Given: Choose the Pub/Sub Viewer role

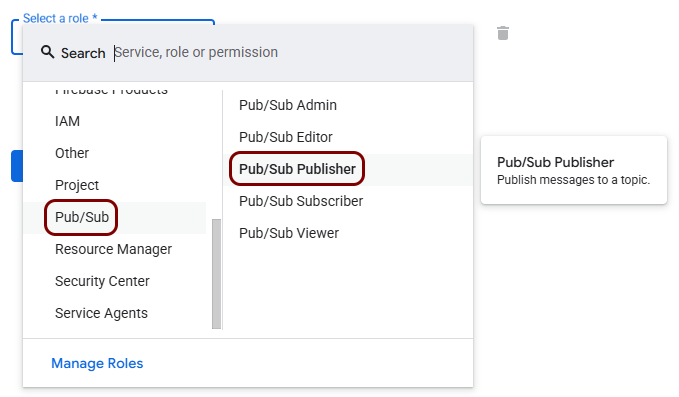Looking at the screenshot, I should [x=289, y=233].
